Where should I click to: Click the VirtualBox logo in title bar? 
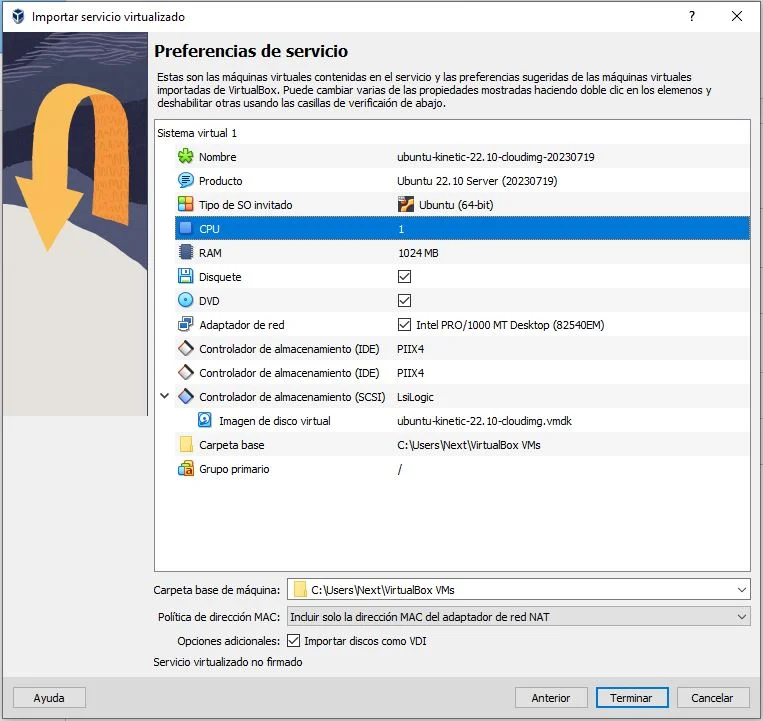tap(18, 16)
